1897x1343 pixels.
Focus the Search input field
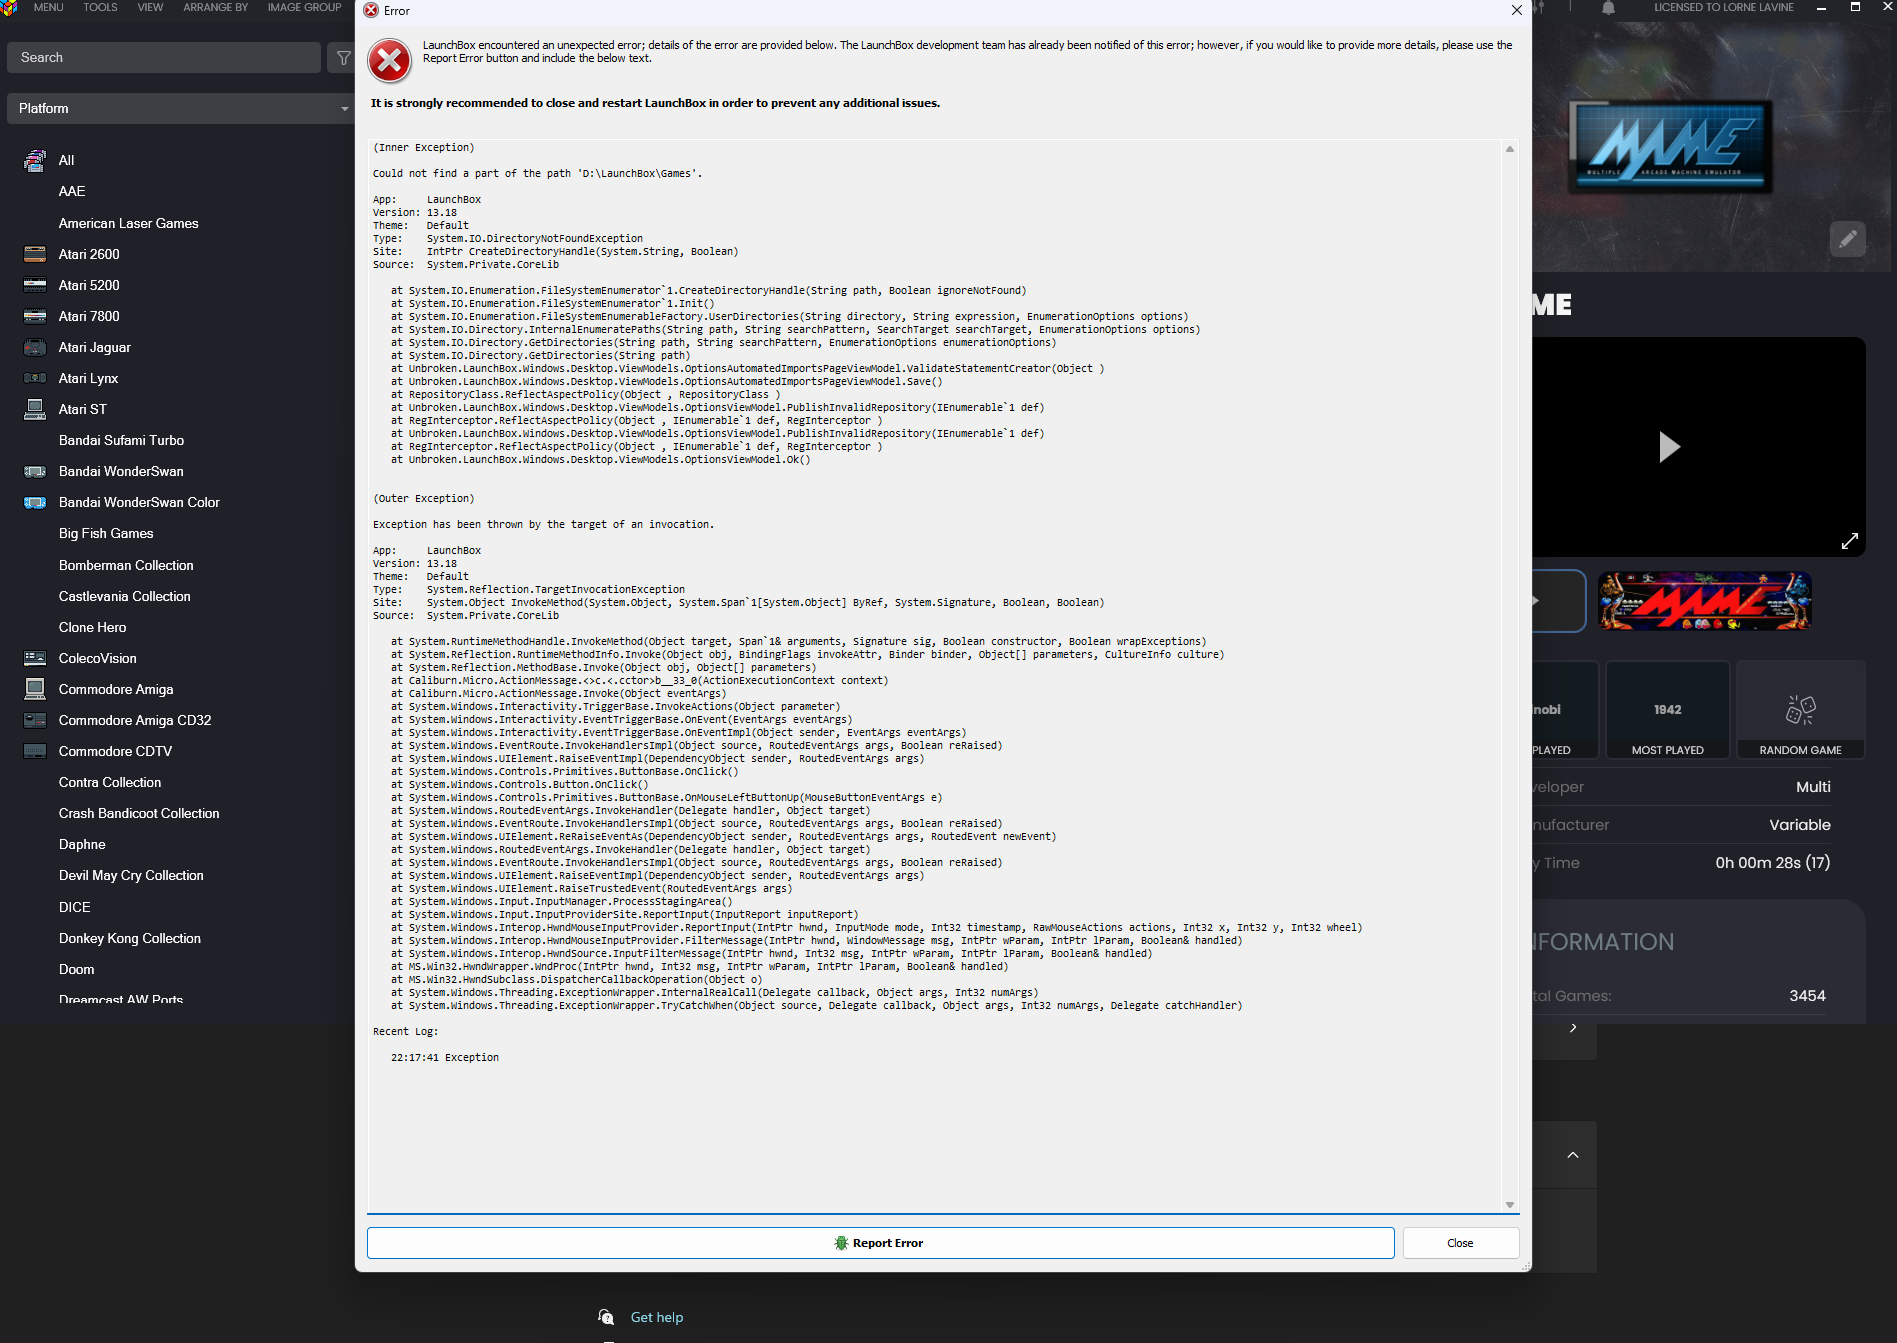click(x=164, y=57)
